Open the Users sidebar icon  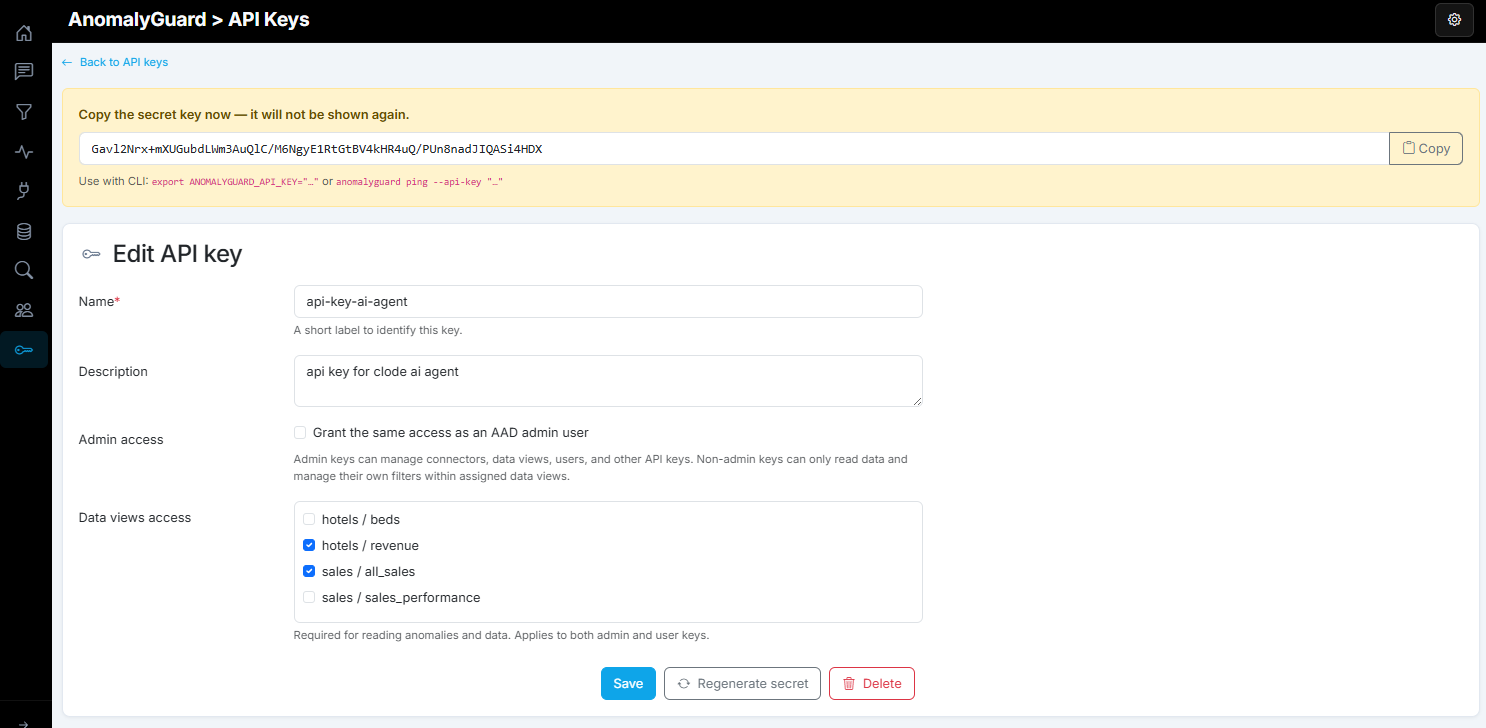[x=24, y=310]
